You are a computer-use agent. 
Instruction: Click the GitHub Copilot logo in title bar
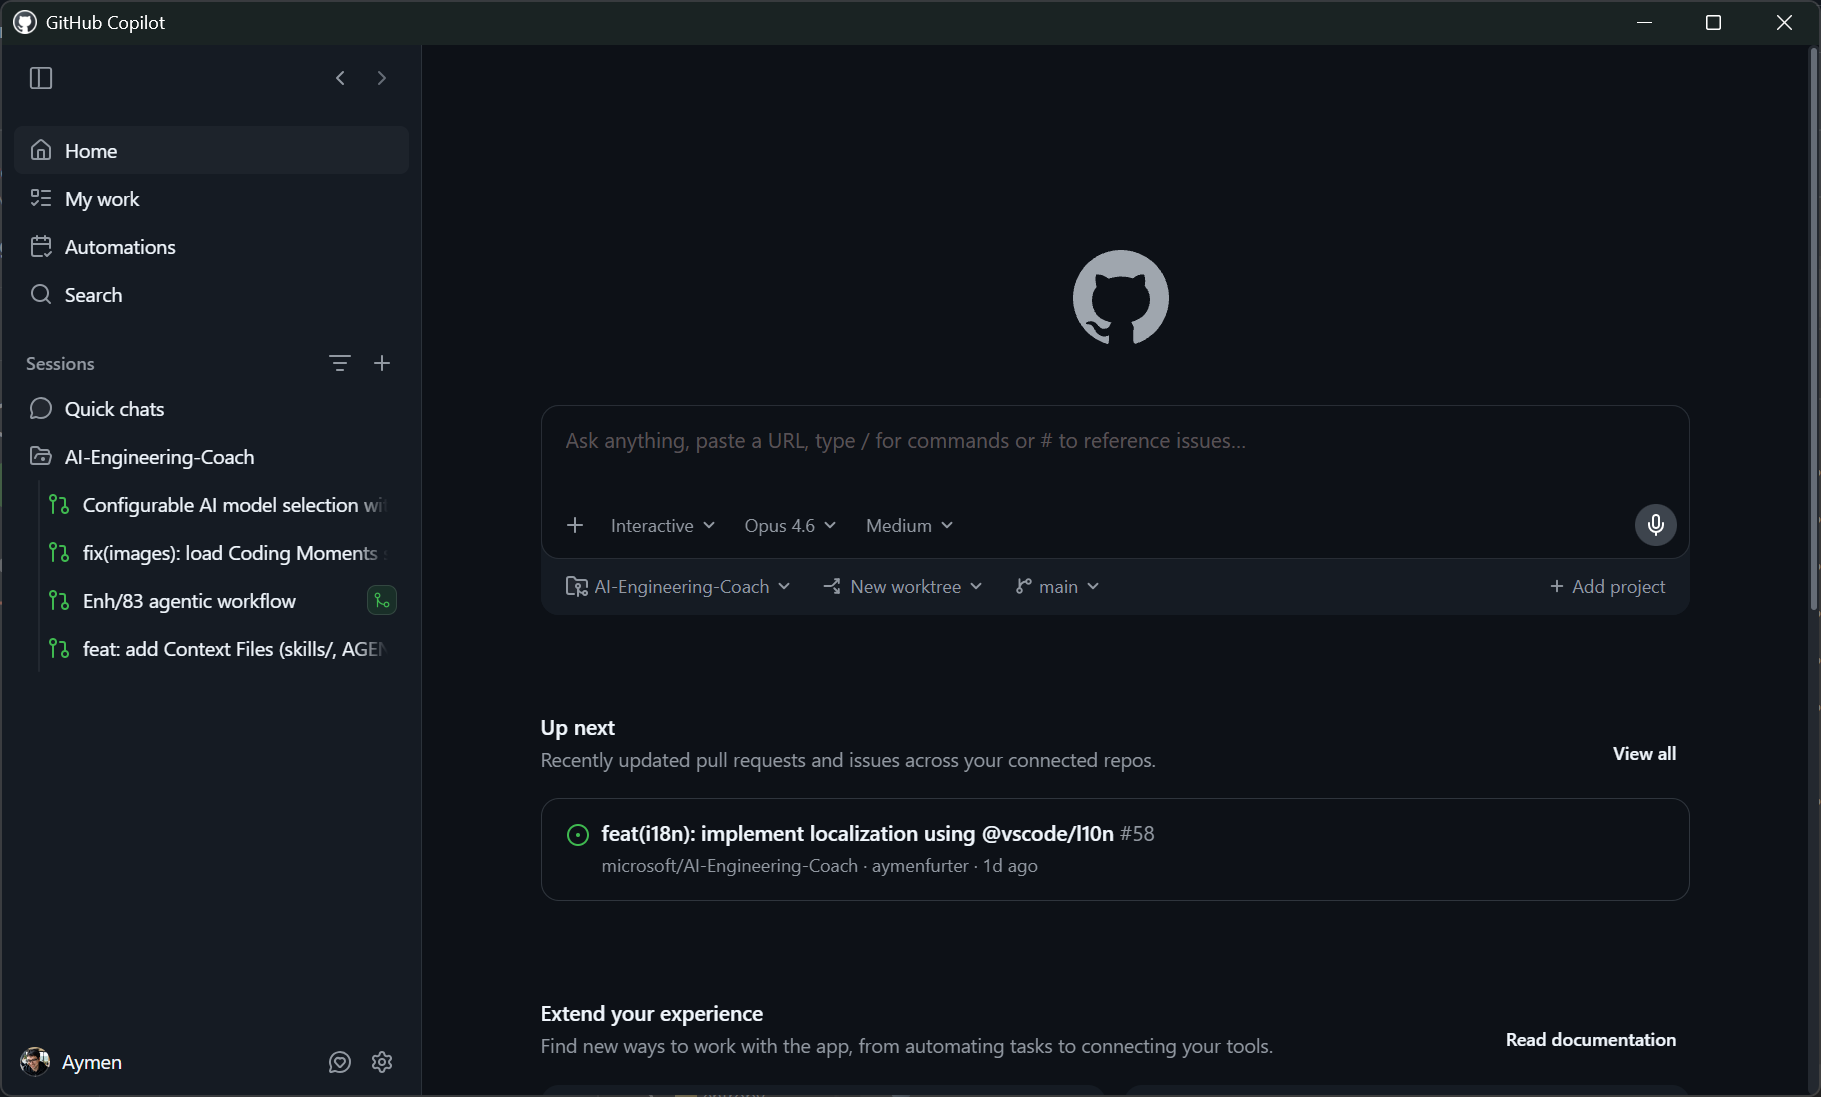[25, 22]
